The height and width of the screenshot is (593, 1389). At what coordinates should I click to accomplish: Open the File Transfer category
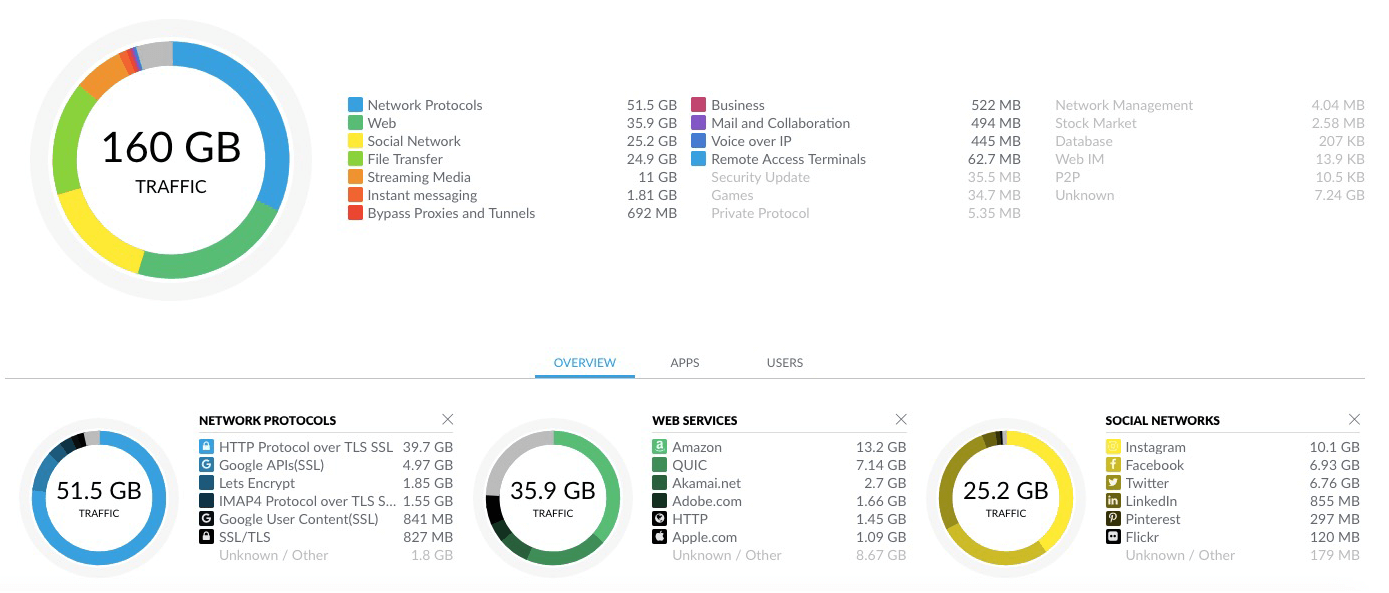405,159
